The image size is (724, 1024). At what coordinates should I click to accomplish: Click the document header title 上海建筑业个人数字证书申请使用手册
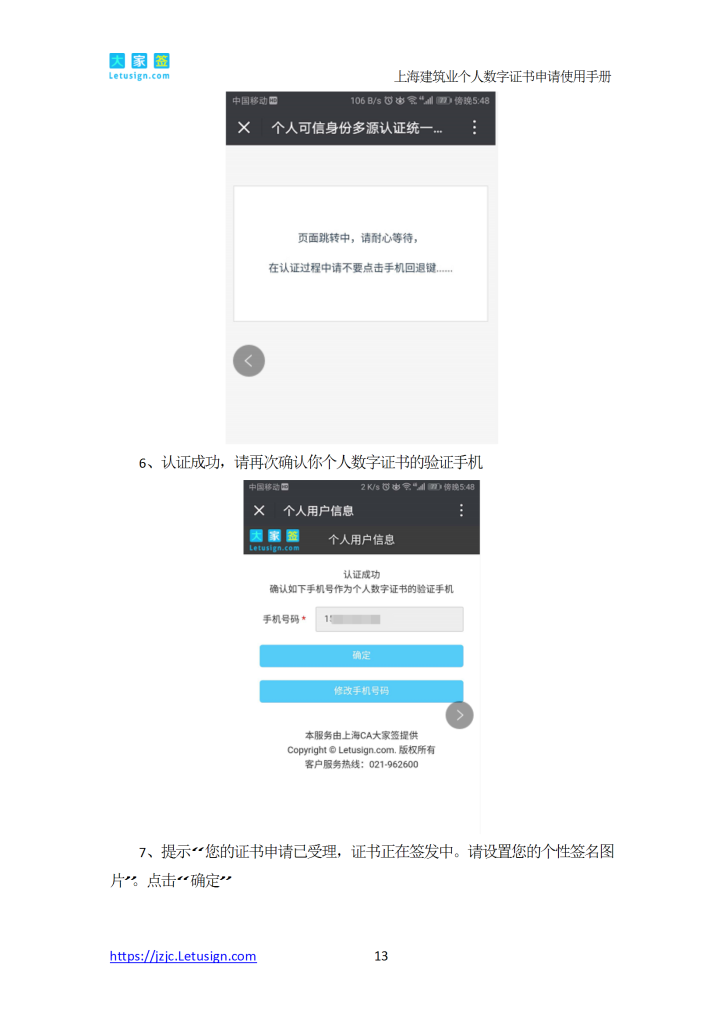(x=502, y=76)
